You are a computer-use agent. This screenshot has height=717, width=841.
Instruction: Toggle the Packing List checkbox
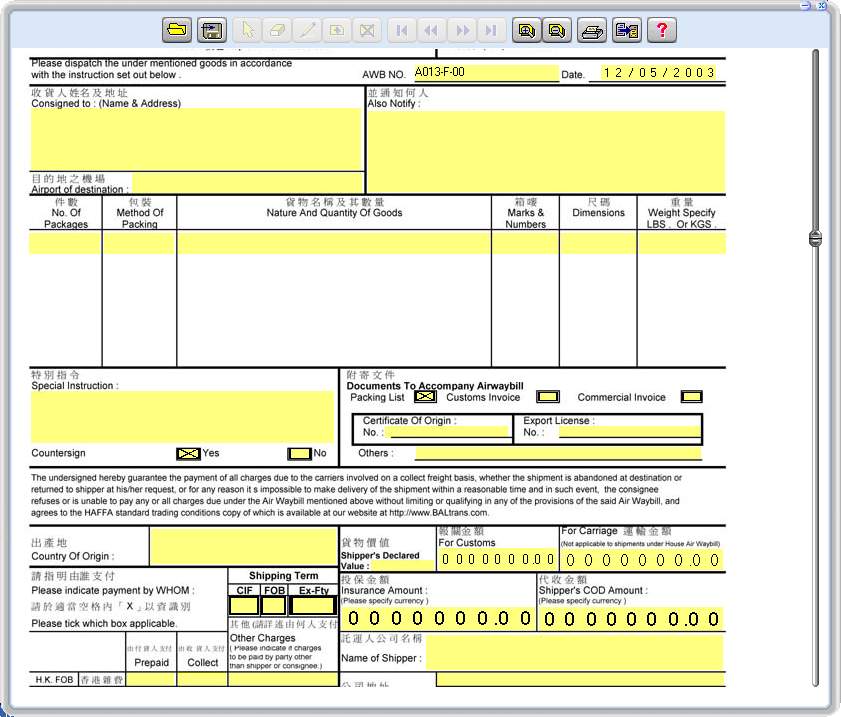click(425, 397)
